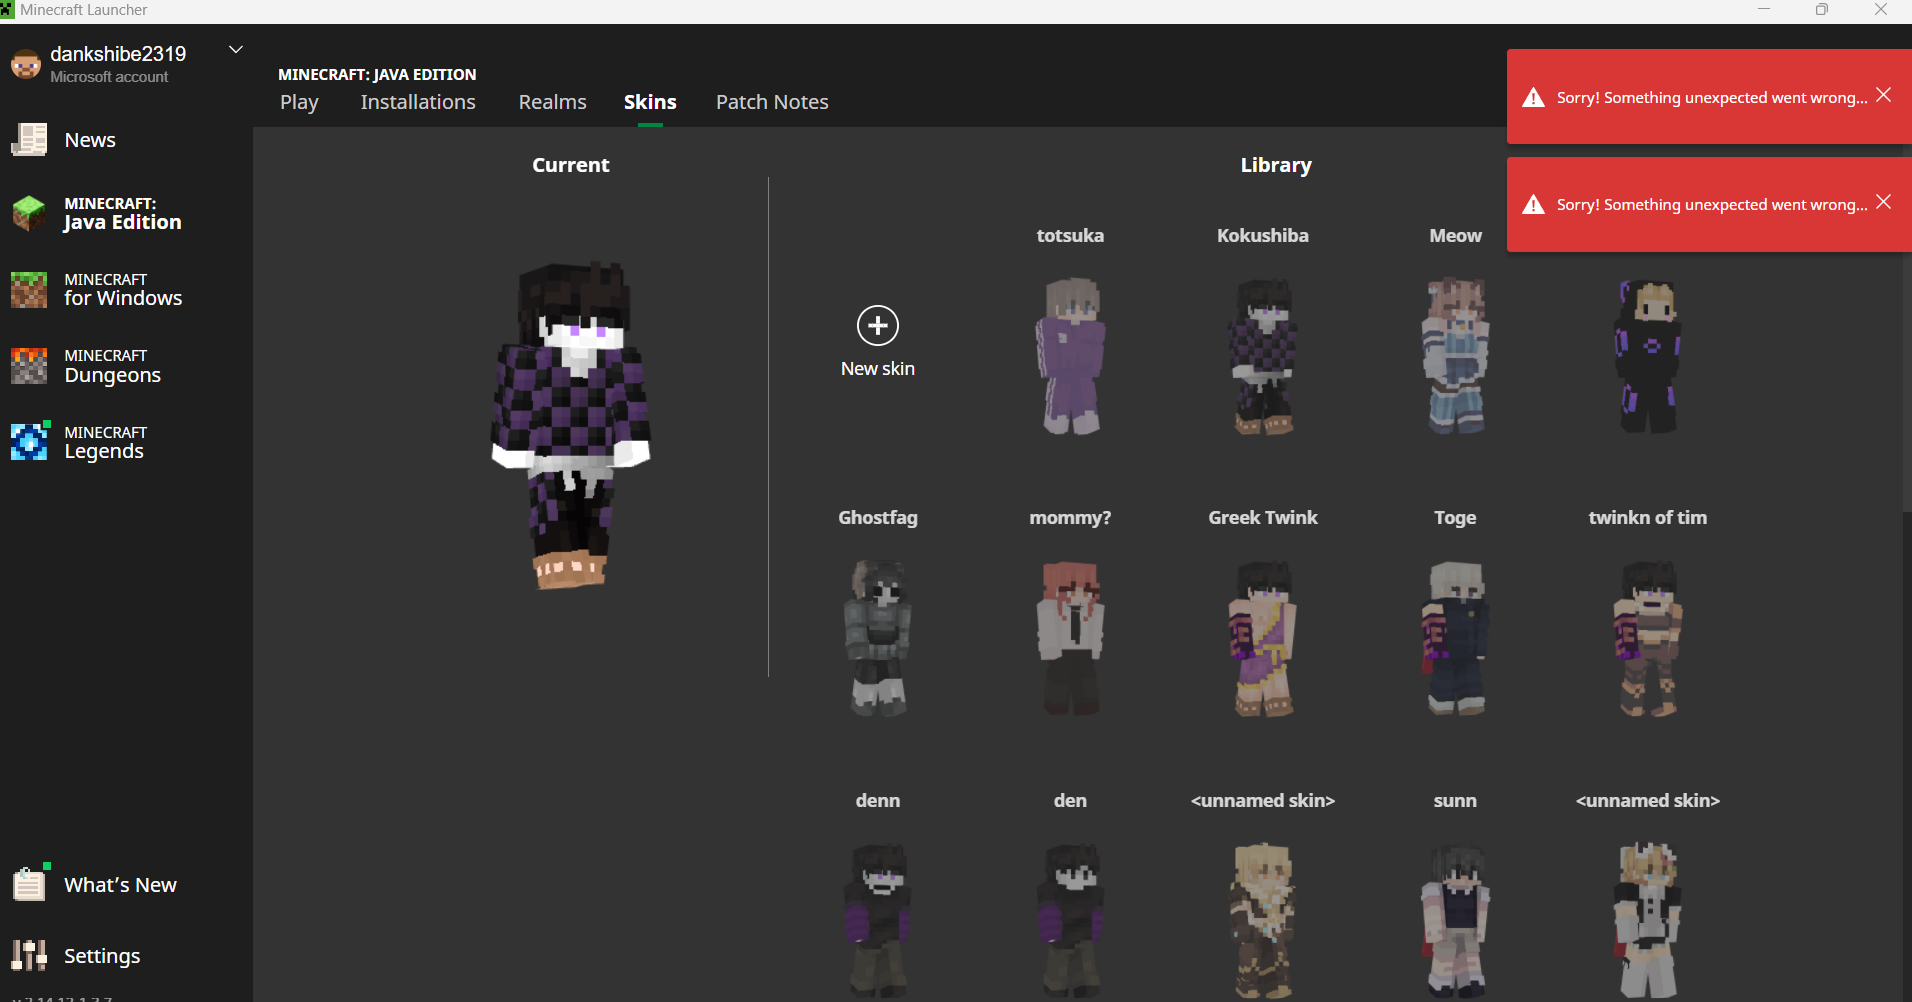1912x1002 pixels.
Task: Choose the Greek Twink skin thumbnail
Action: point(1262,638)
